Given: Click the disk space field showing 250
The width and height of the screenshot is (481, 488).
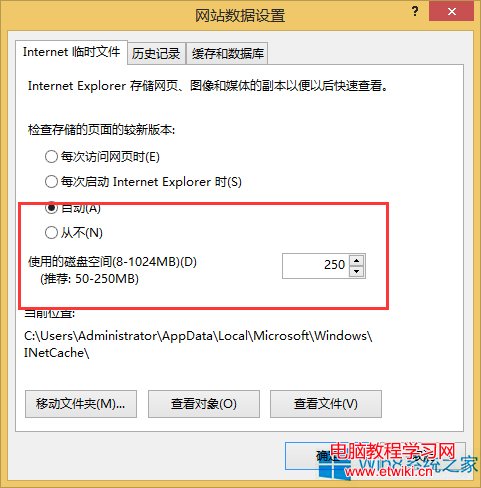Looking at the screenshot, I should click(316, 266).
